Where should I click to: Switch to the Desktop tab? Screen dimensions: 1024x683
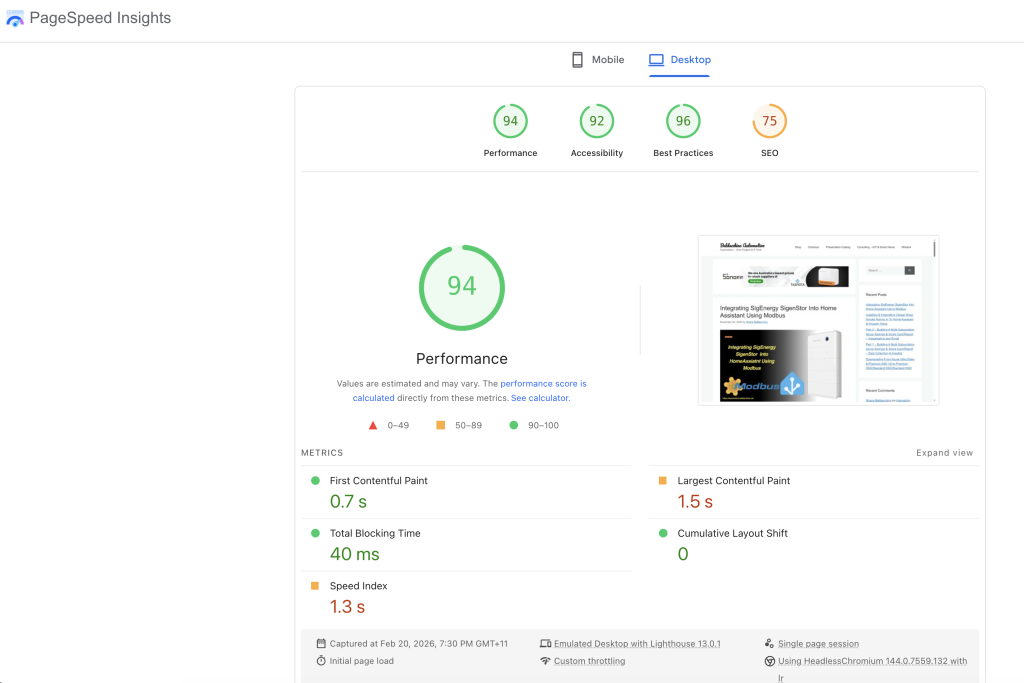(680, 60)
